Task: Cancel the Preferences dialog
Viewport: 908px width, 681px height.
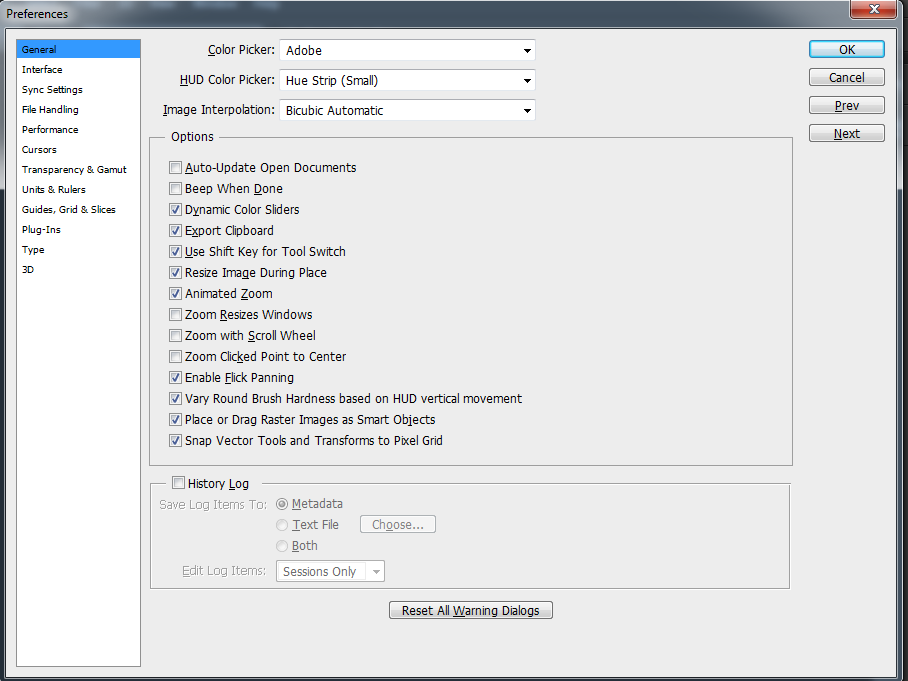Action: pyautogui.click(x=847, y=77)
